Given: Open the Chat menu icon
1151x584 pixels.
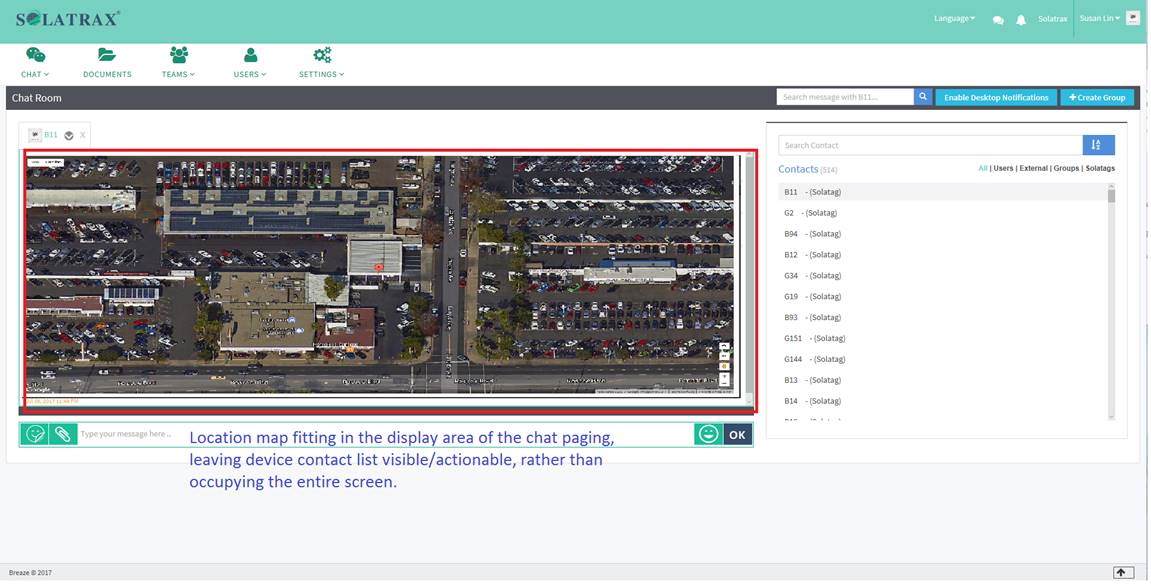Looking at the screenshot, I should point(35,55).
